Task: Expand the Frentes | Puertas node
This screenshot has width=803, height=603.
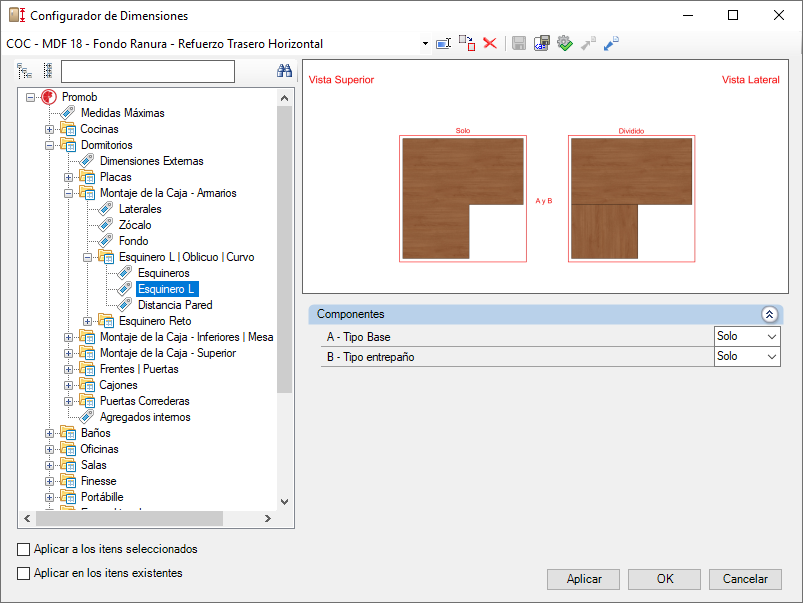Action: [x=69, y=369]
